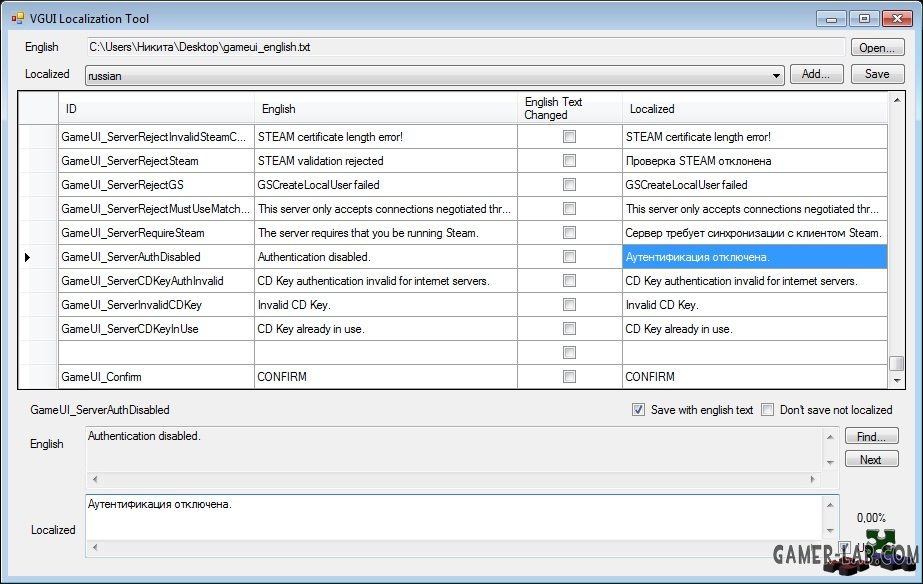Click the VGUI Localization Tool title bar icon
The image size is (923, 584).
18,18
